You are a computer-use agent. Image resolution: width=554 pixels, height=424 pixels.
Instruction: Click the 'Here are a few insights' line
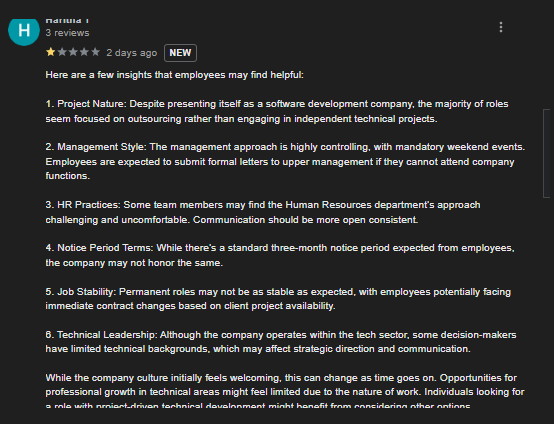(174, 75)
